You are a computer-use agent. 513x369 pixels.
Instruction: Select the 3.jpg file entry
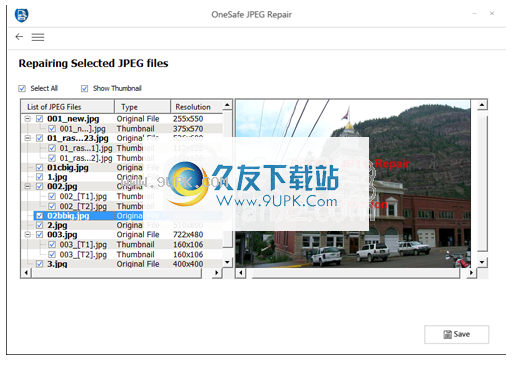[x=57, y=264]
